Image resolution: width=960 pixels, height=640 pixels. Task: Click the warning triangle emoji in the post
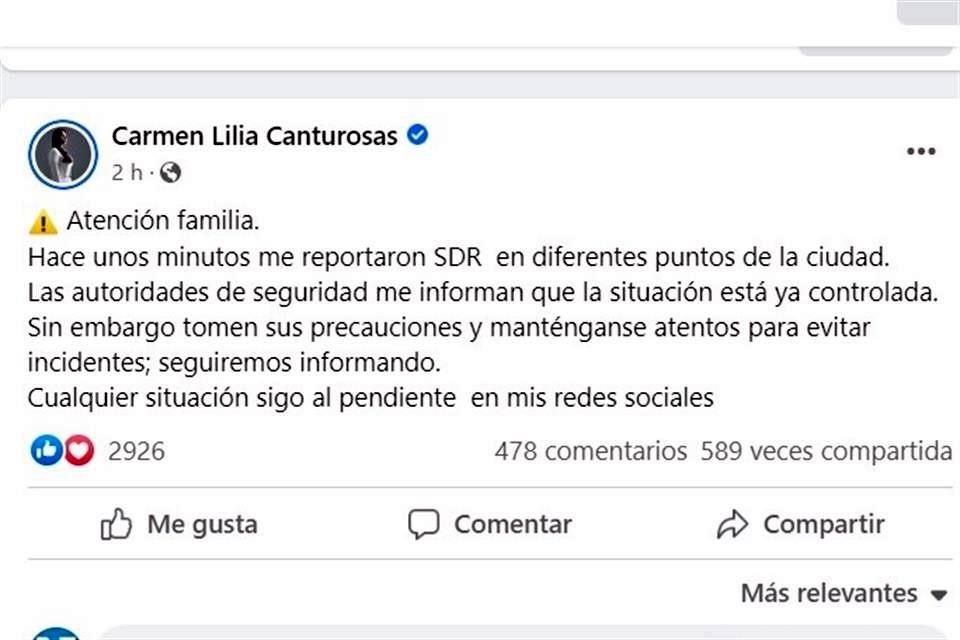click(44, 218)
